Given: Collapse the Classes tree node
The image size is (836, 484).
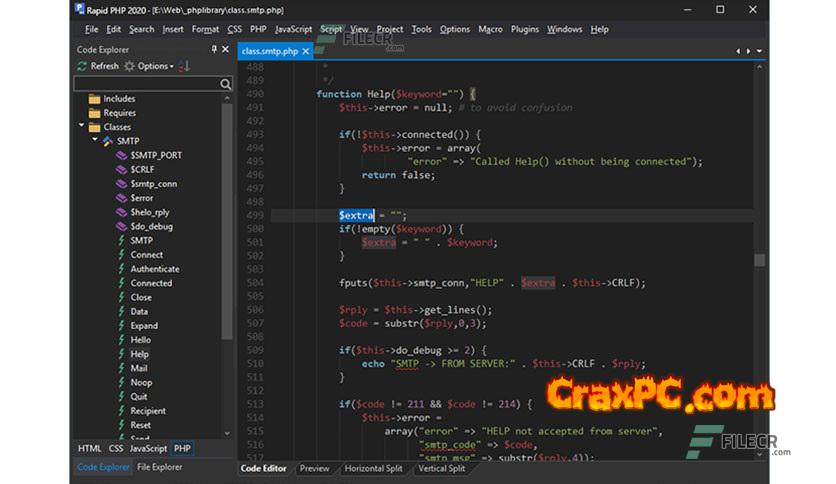Looking at the screenshot, I should [x=82, y=127].
